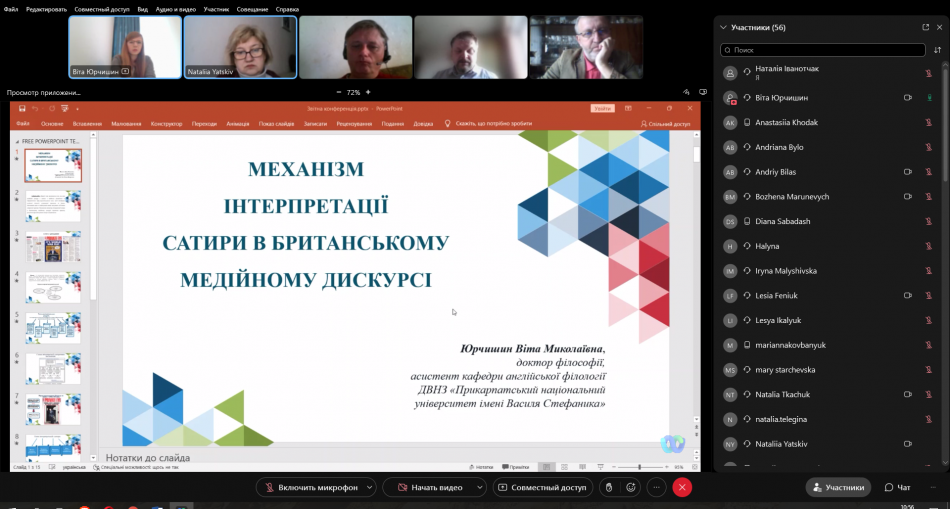Open video options dropdown arrow
The image size is (950, 509).
pos(479,487)
